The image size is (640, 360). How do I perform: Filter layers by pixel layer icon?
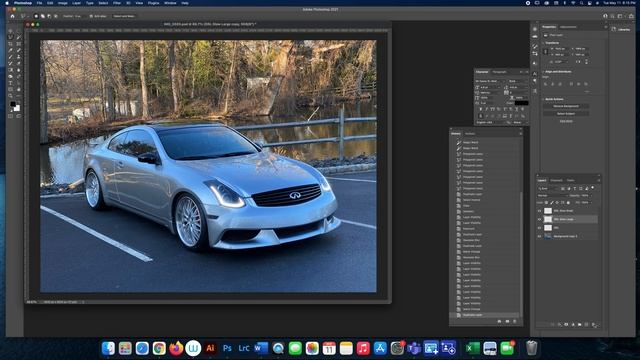(x=563, y=189)
